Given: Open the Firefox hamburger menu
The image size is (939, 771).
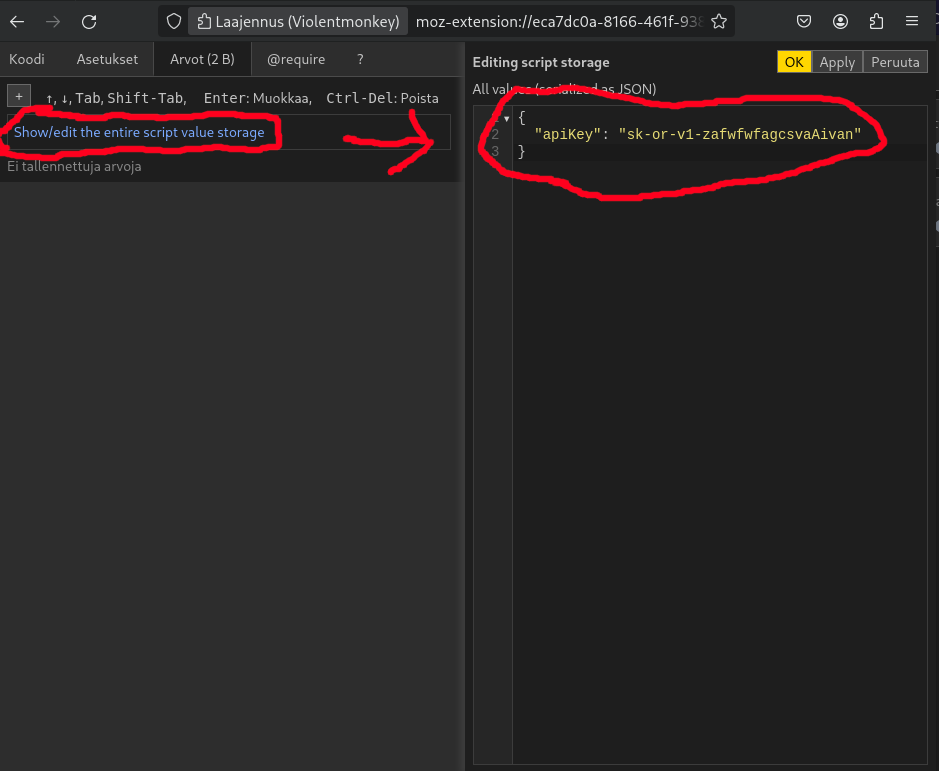Looking at the screenshot, I should click(x=912, y=21).
